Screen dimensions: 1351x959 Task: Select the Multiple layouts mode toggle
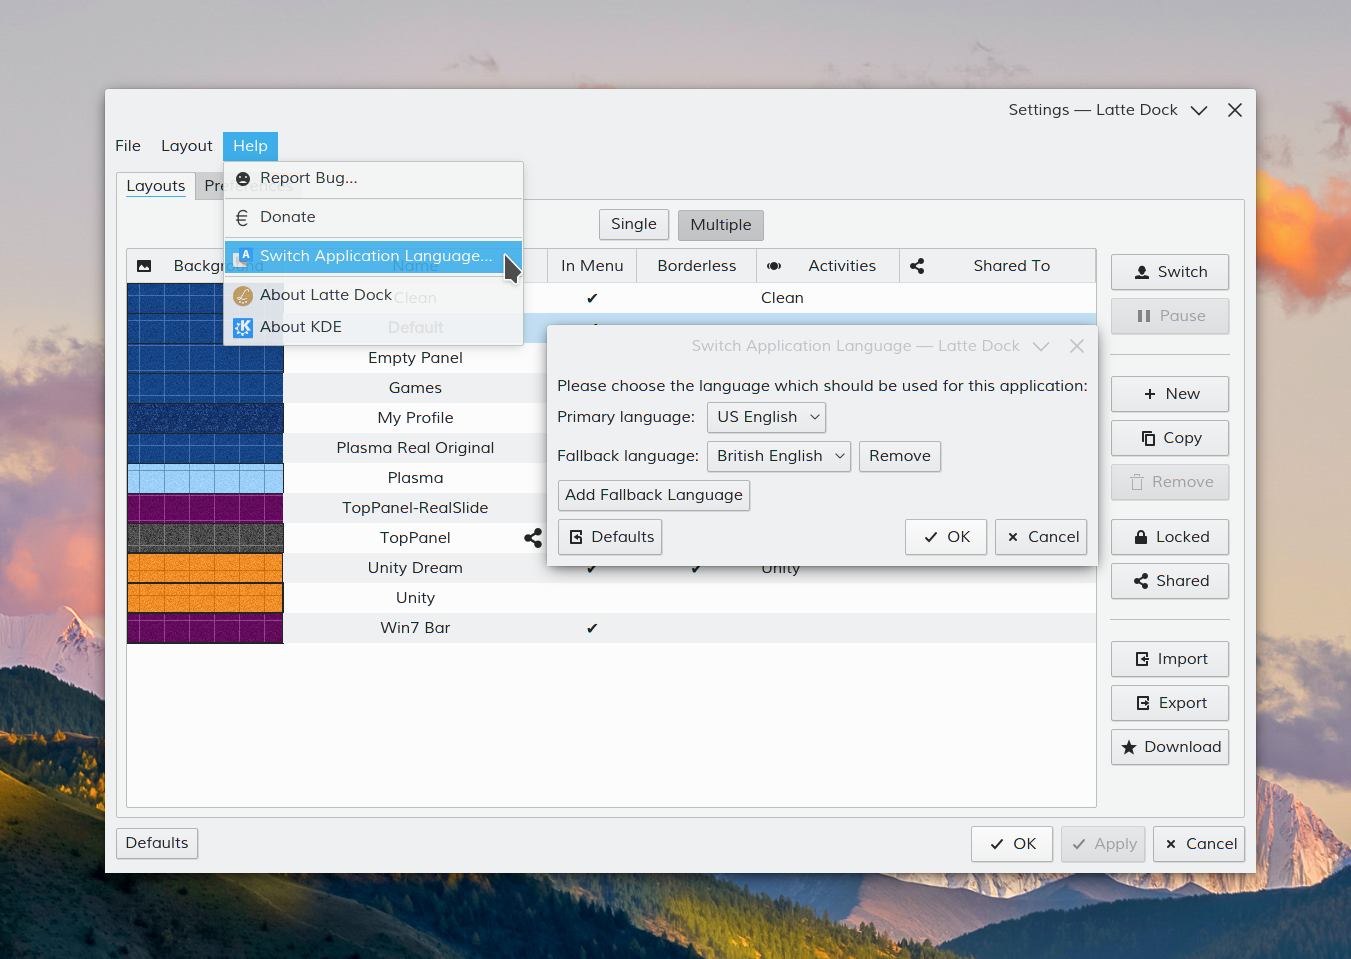(x=720, y=225)
